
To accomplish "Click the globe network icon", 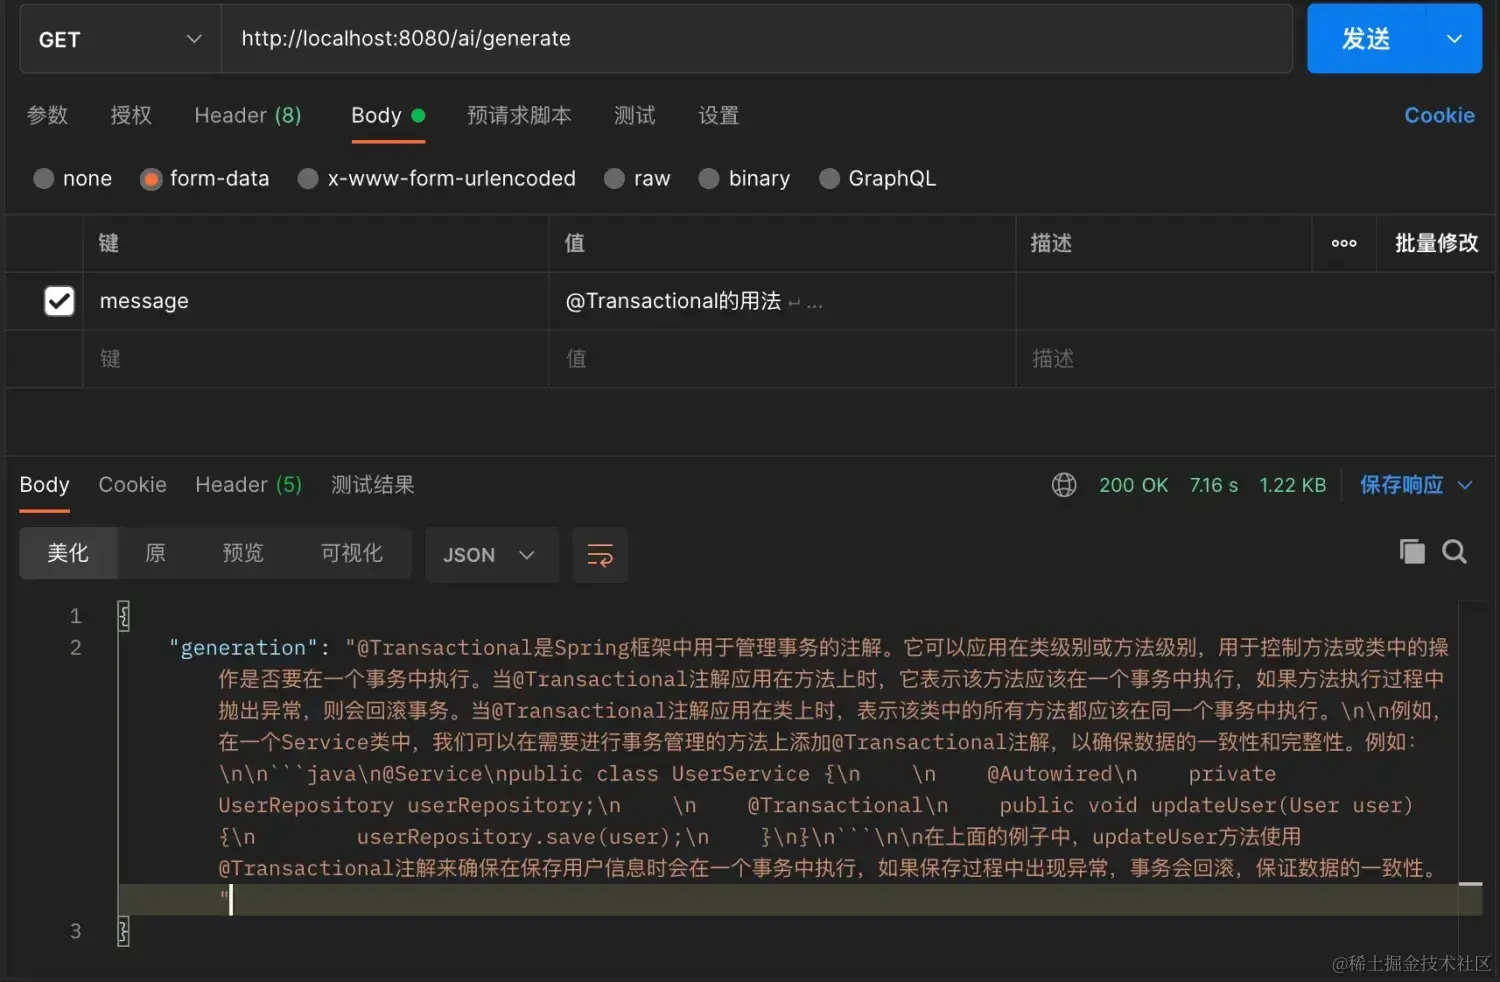I will pos(1064,485).
